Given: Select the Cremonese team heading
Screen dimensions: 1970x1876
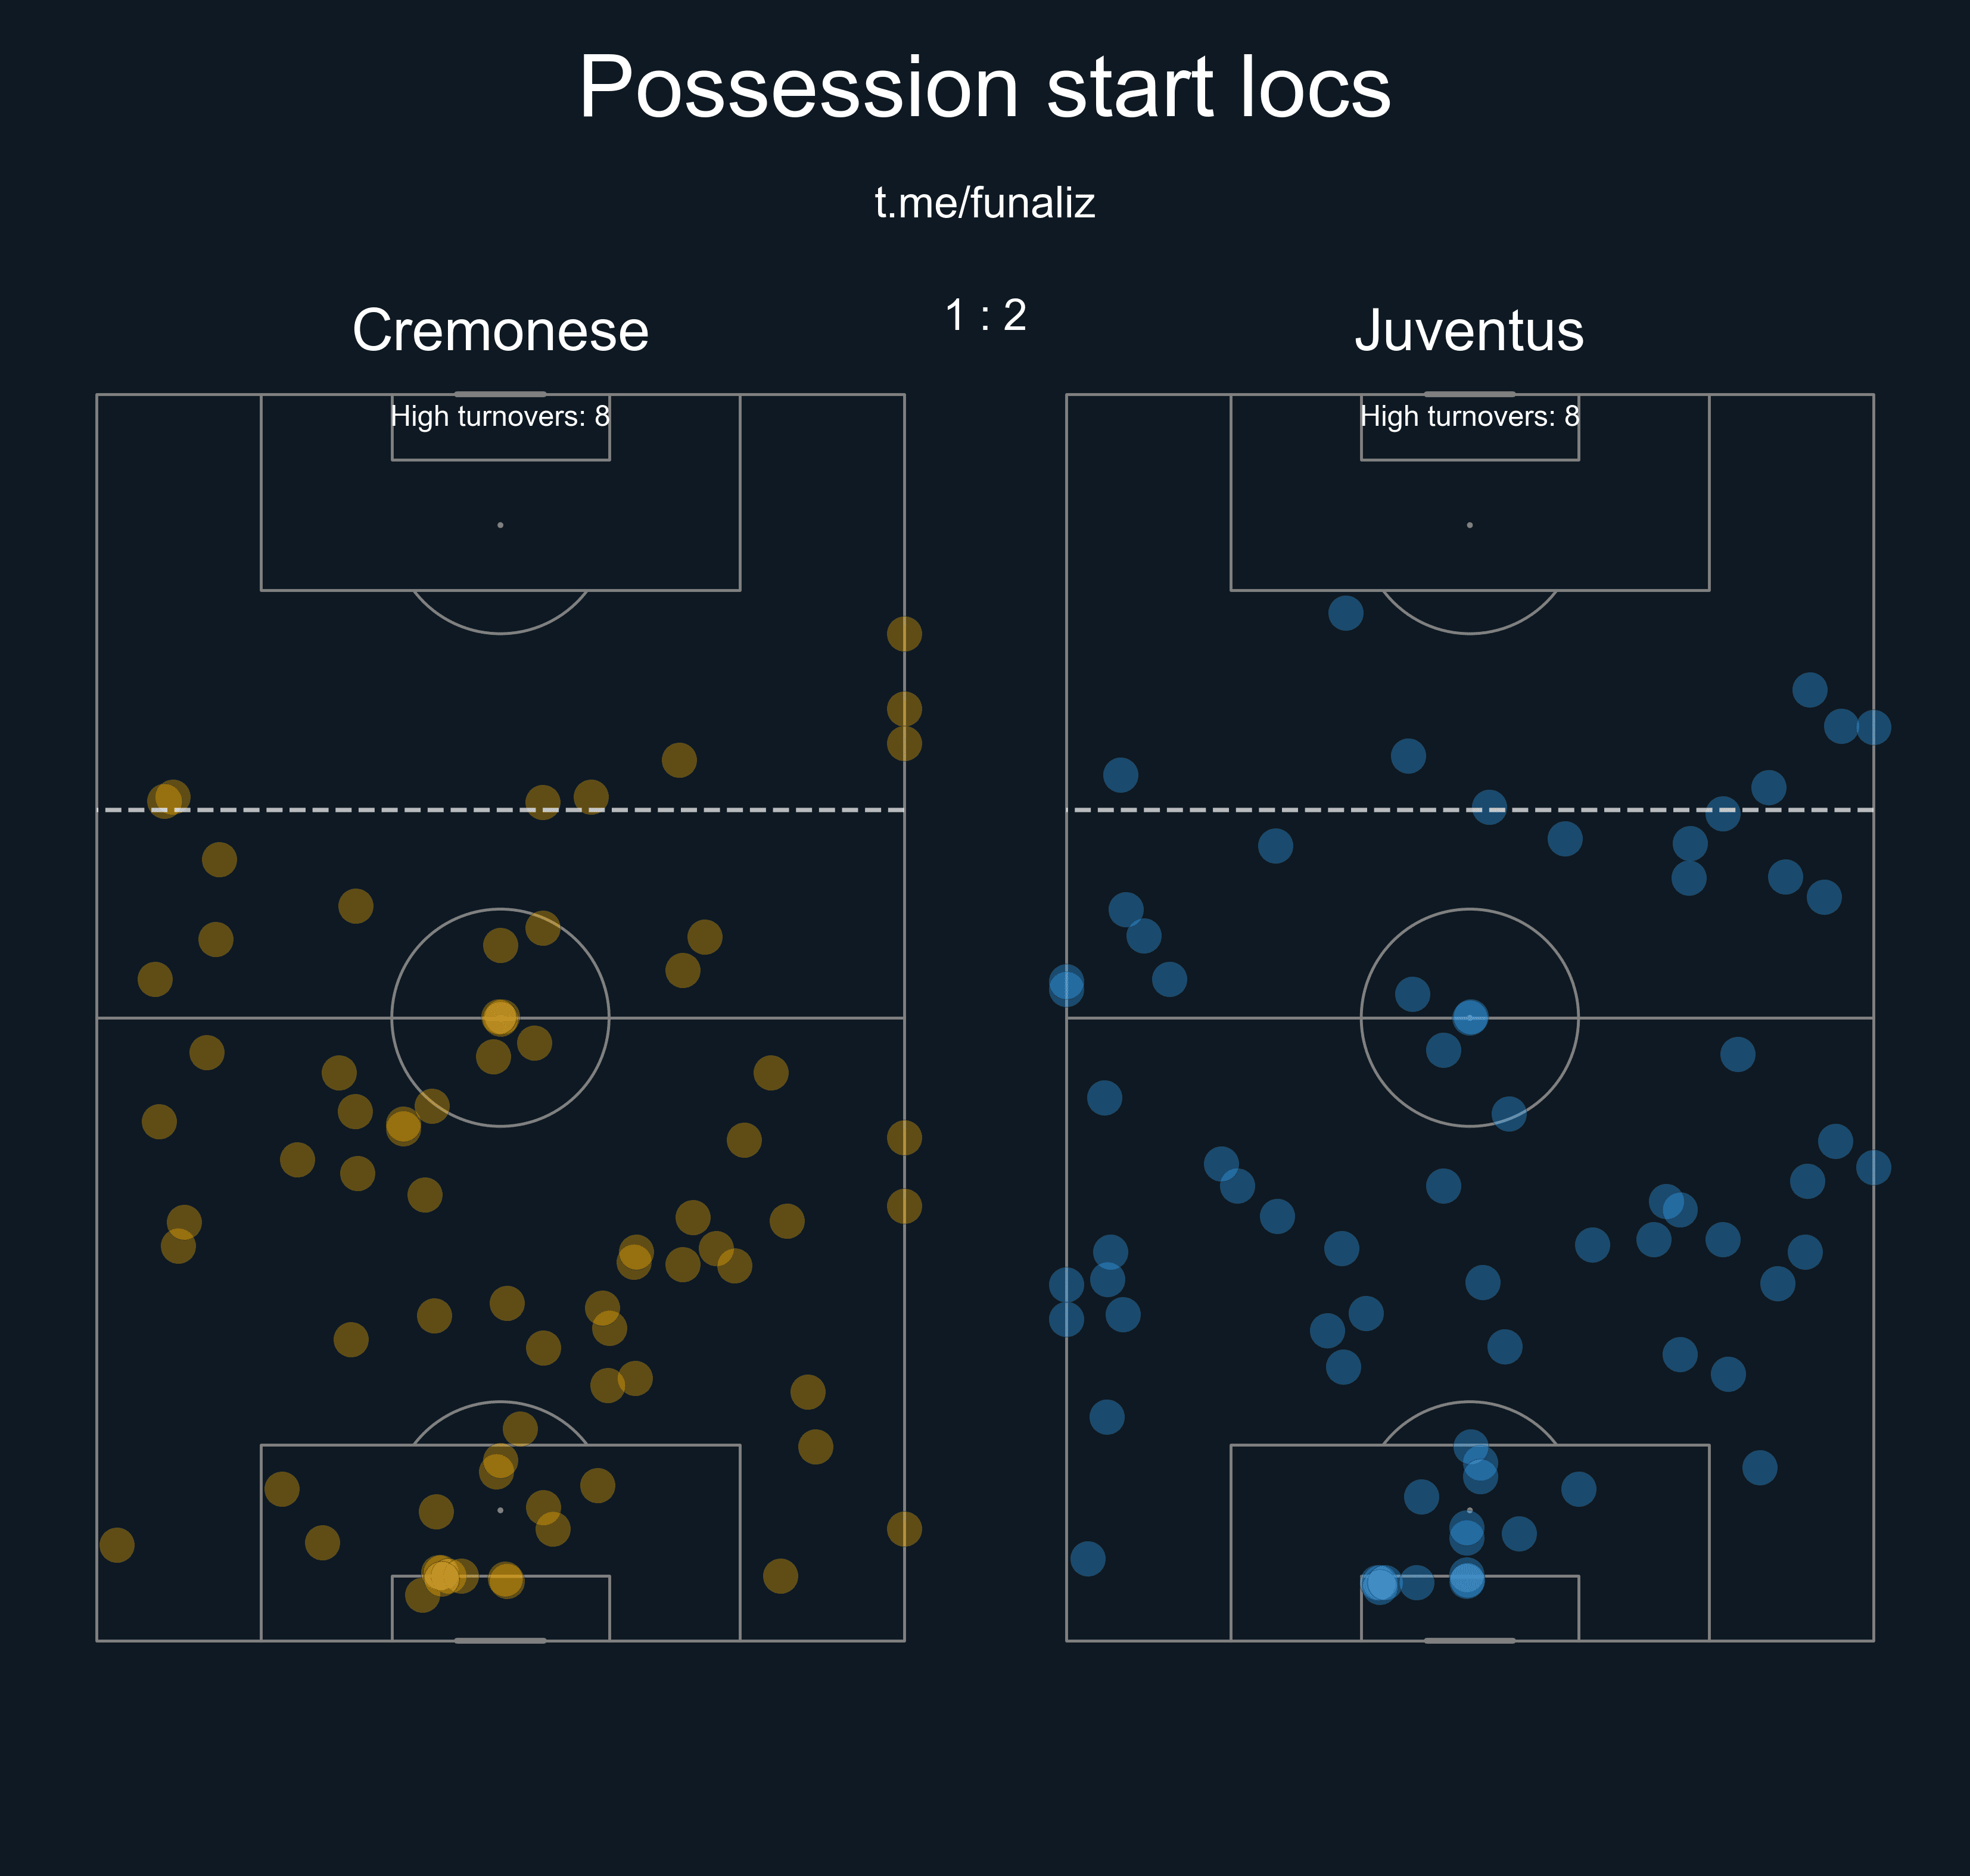Looking at the screenshot, I should 500,330.
